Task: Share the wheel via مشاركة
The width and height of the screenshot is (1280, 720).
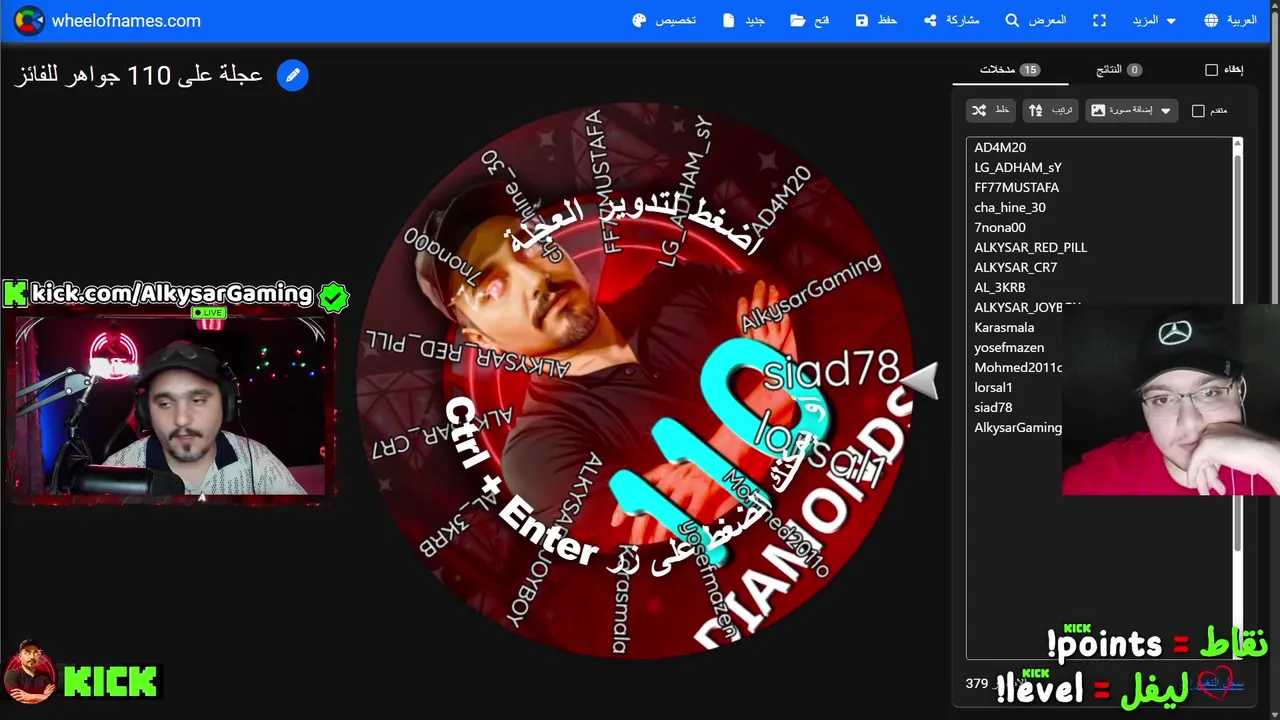Action: point(950,20)
